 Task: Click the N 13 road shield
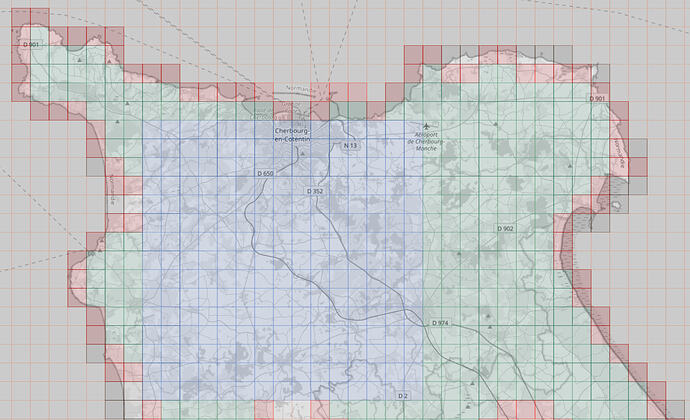pos(350,145)
